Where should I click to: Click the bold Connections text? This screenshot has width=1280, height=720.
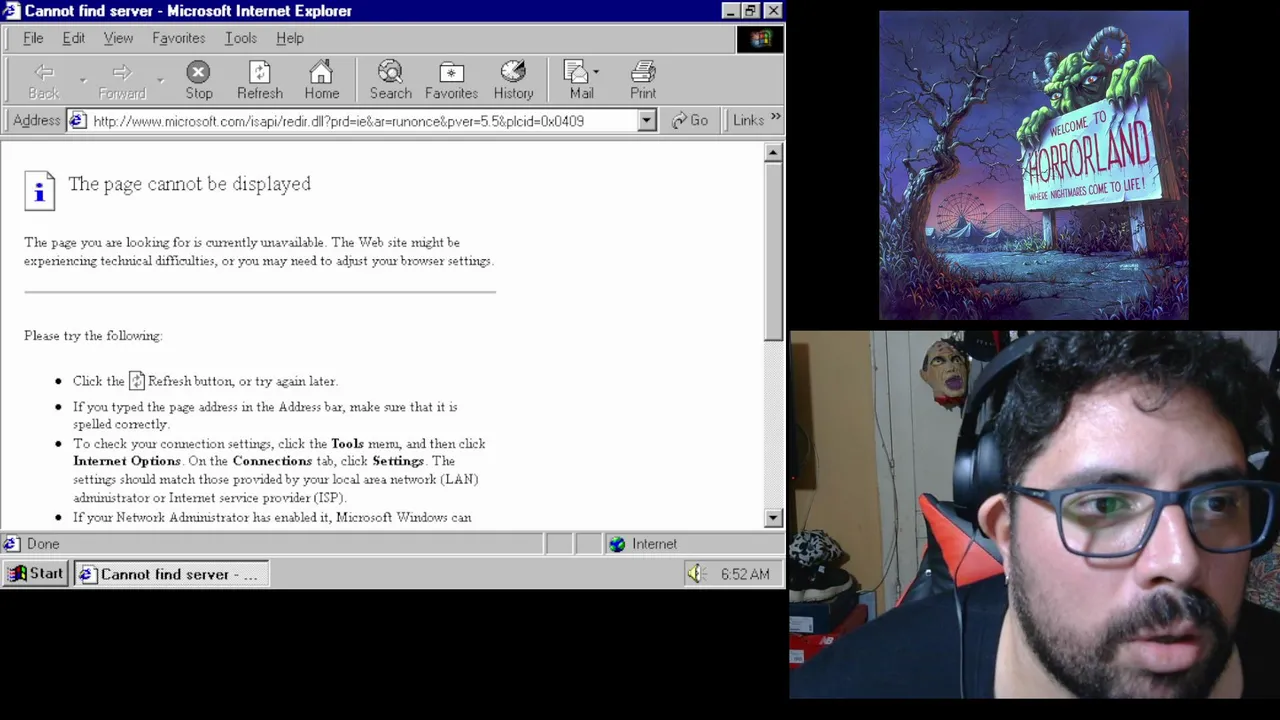pyautogui.click(x=272, y=461)
